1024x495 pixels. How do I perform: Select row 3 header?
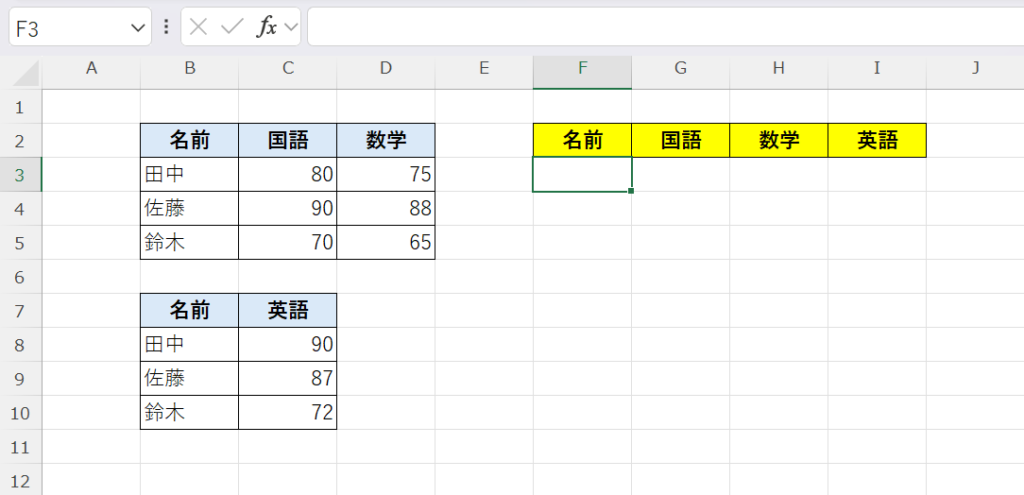coord(20,175)
